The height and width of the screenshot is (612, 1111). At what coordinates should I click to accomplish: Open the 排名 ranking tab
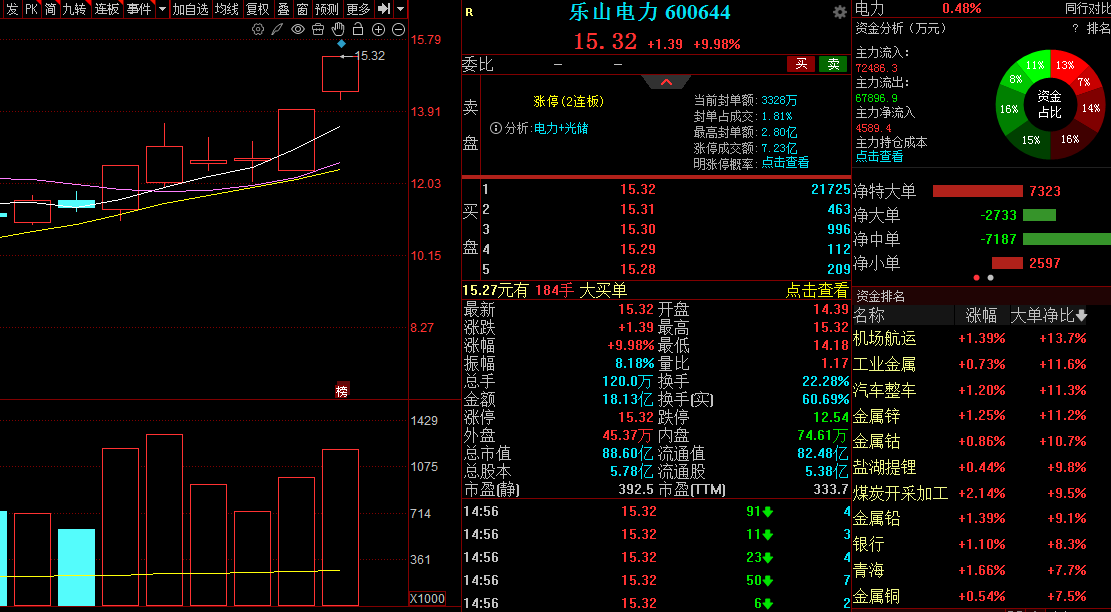tap(1098, 28)
